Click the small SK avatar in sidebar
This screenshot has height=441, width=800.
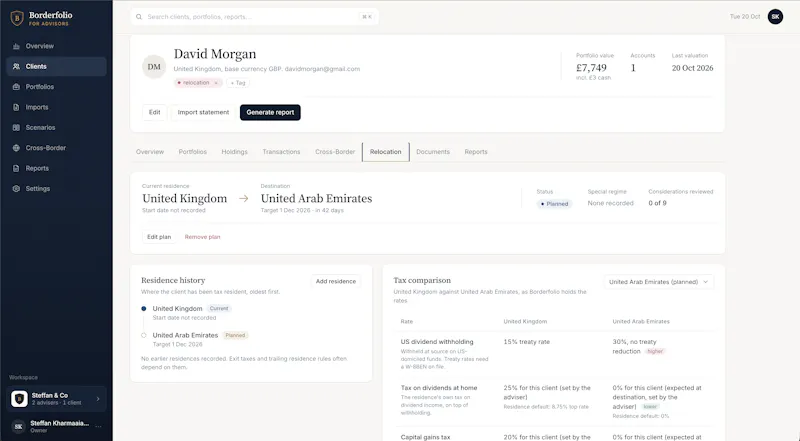click(18, 426)
